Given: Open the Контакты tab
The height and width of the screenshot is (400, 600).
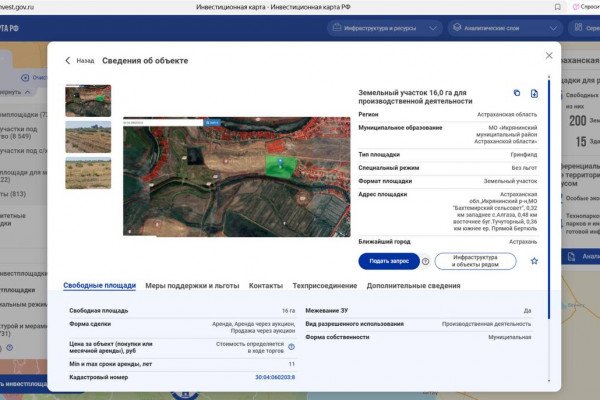Looking at the screenshot, I should tap(266, 286).
